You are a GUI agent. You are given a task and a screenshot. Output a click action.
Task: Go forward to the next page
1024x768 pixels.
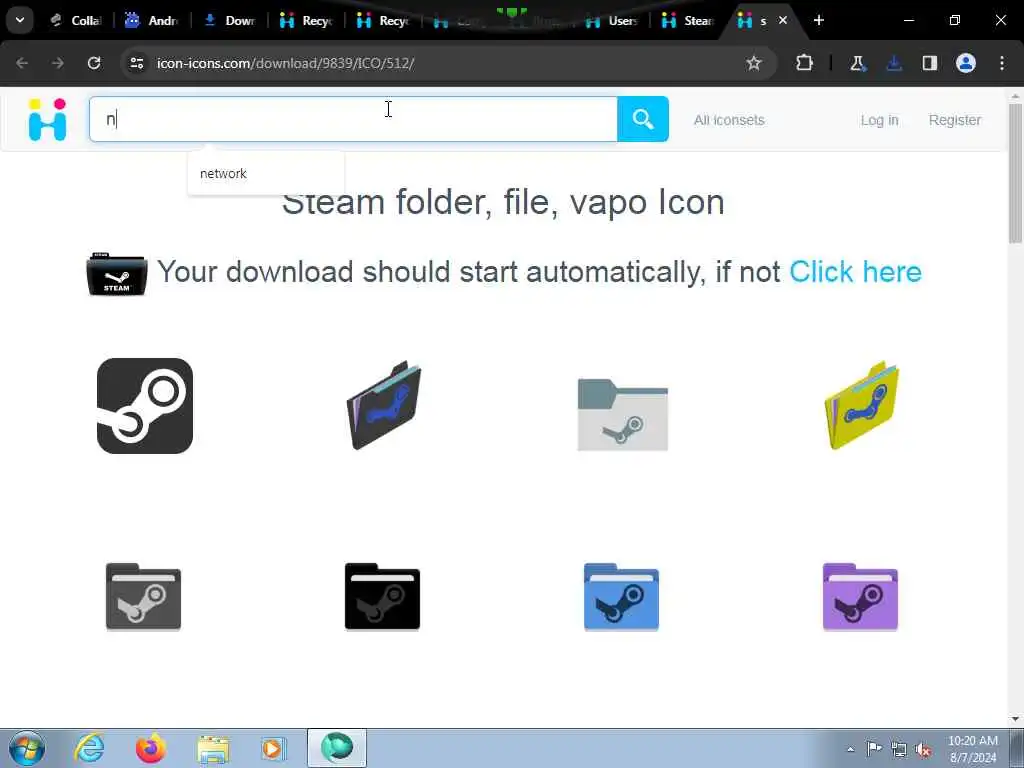(x=58, y=63)
